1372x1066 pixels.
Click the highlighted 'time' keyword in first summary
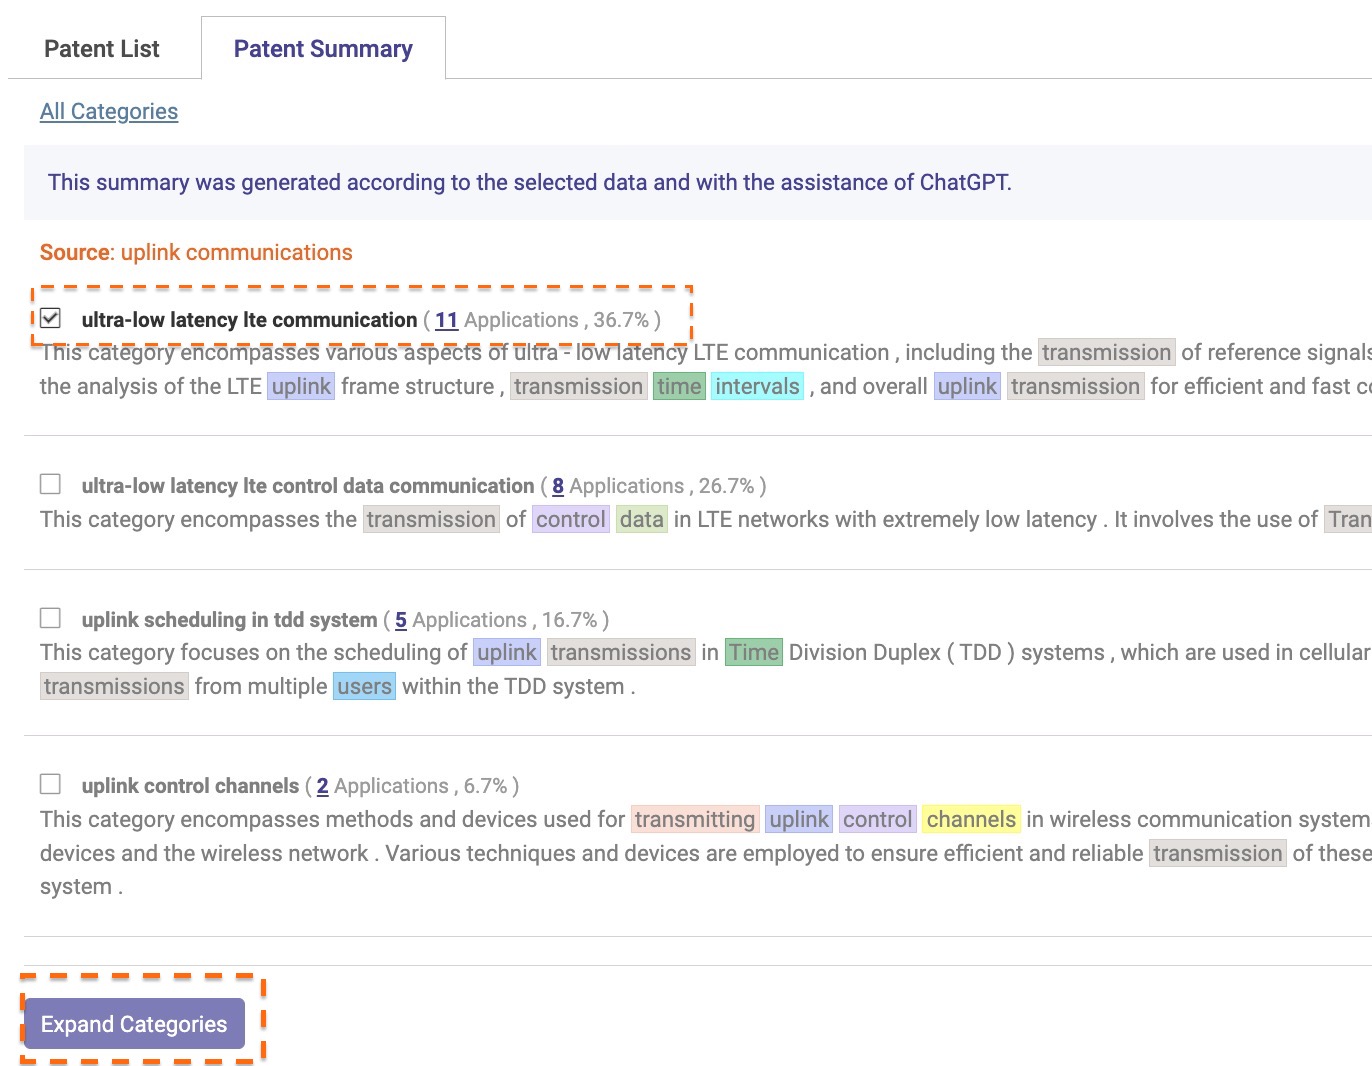pos(679,386)
